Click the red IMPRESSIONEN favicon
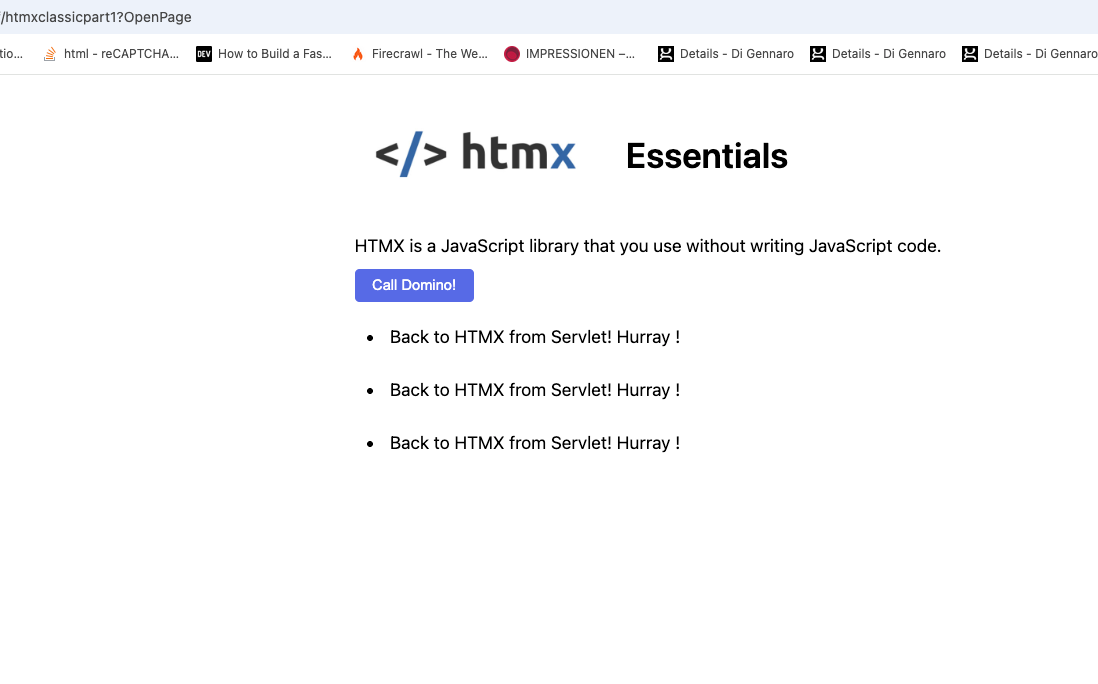The width and height of the screenshot is (1098, 684). pos(512,54)
